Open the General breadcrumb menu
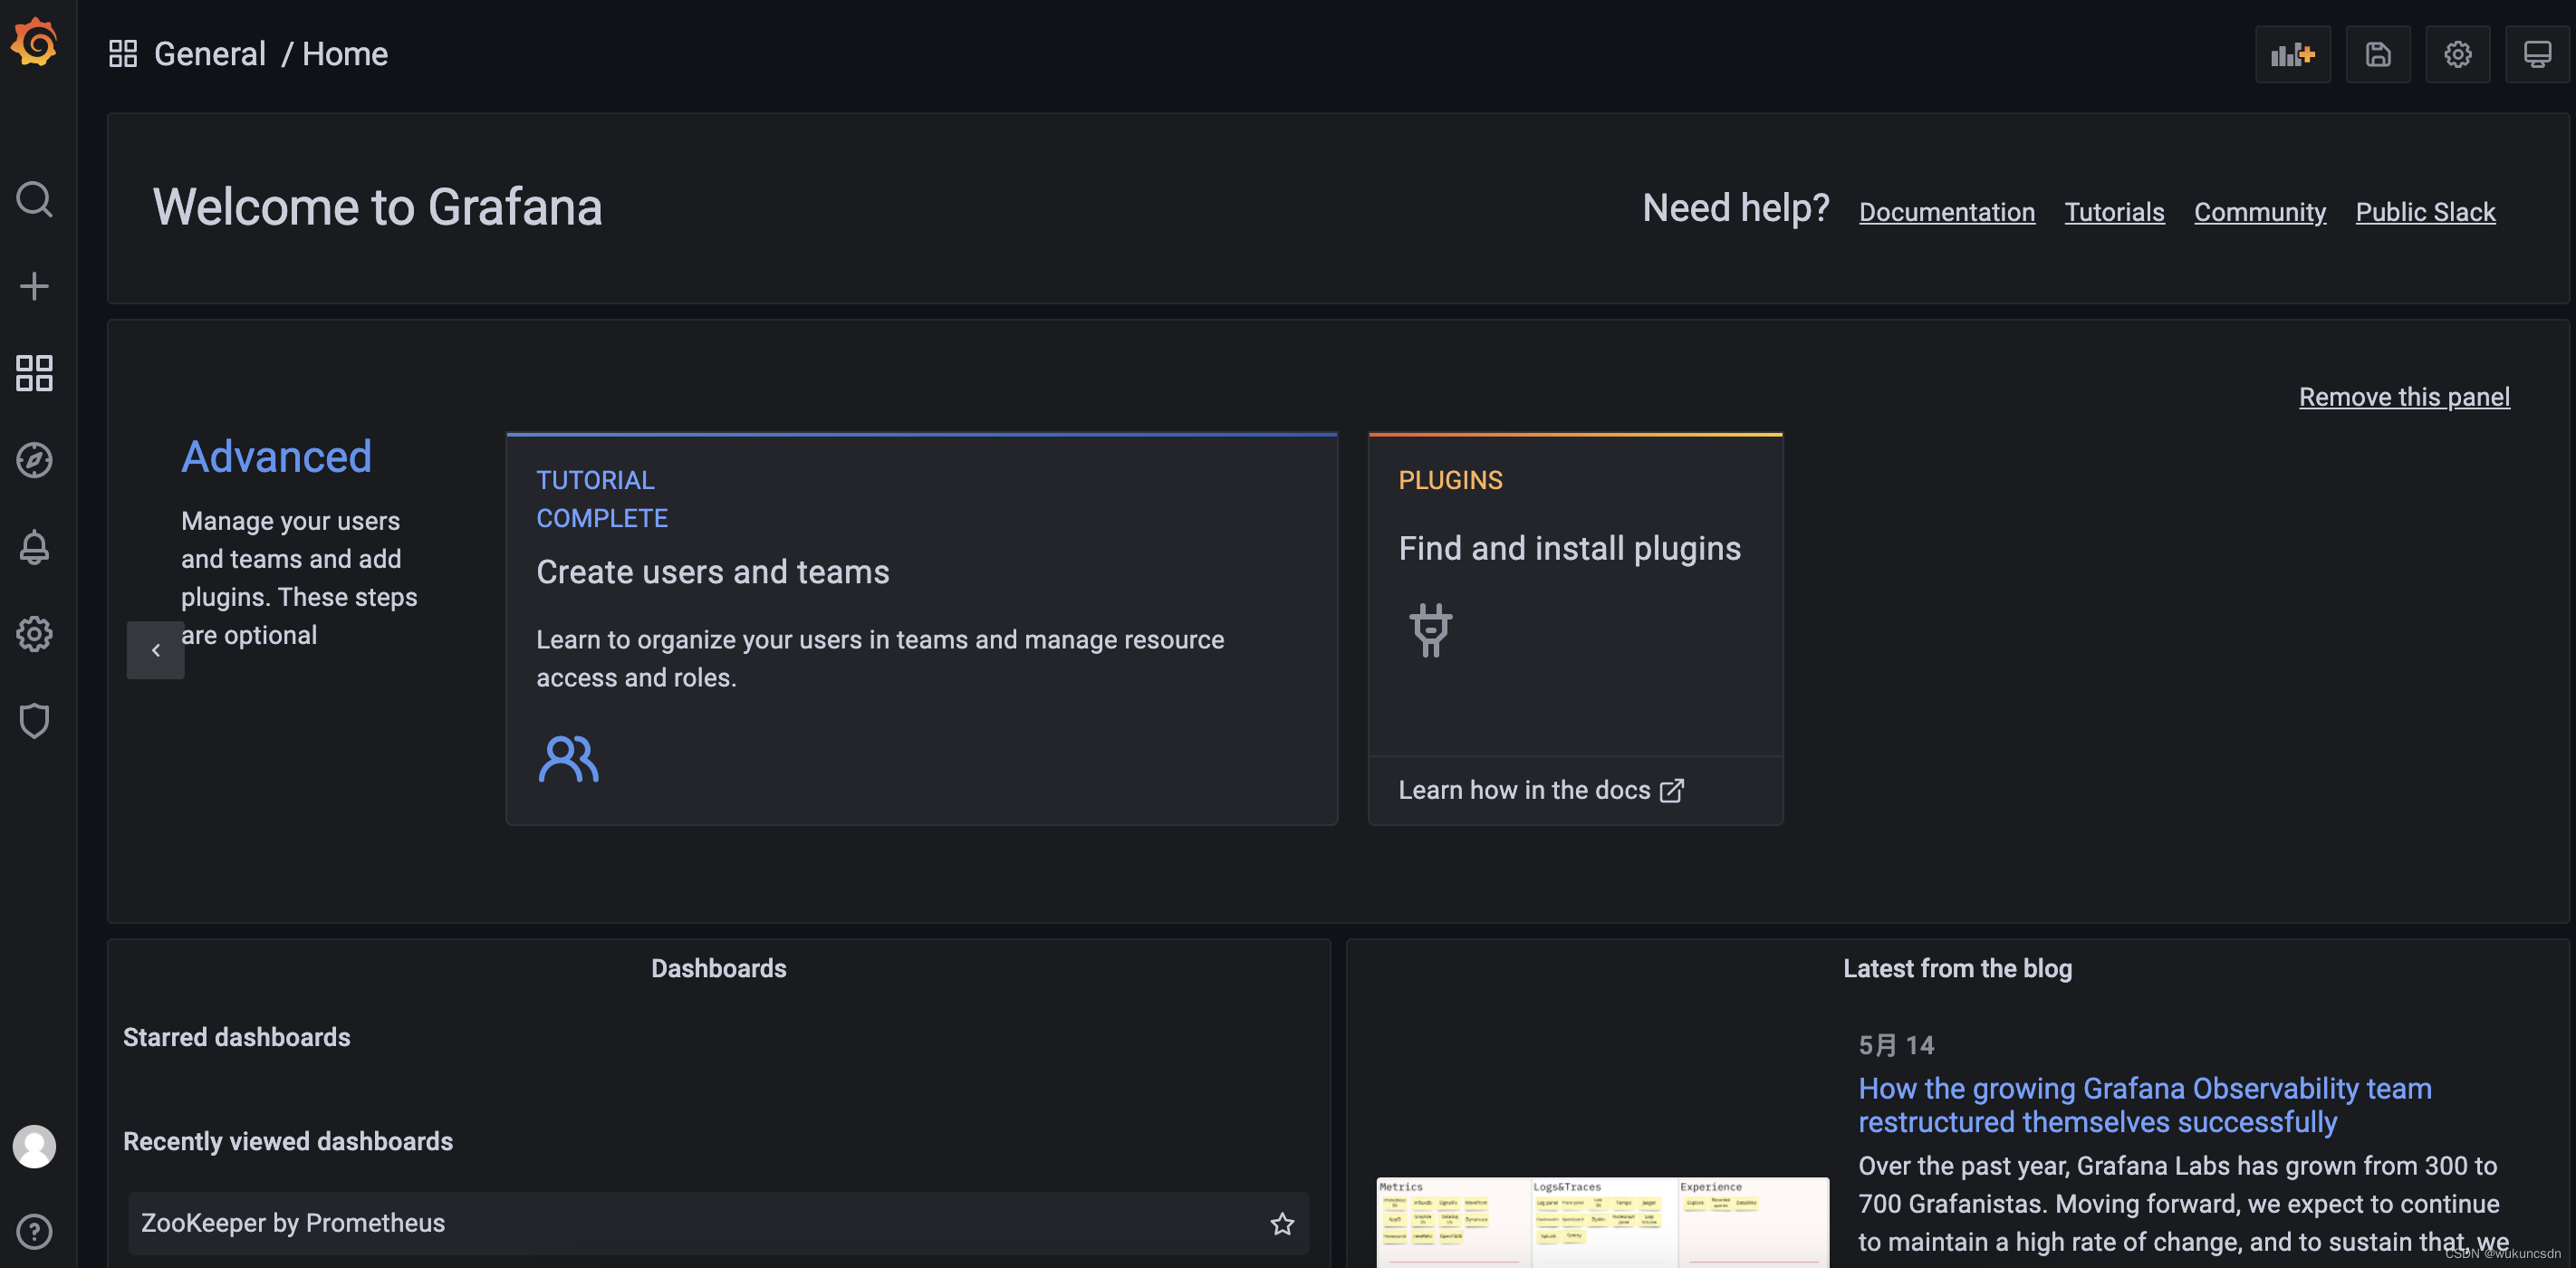 pos(209,53)
